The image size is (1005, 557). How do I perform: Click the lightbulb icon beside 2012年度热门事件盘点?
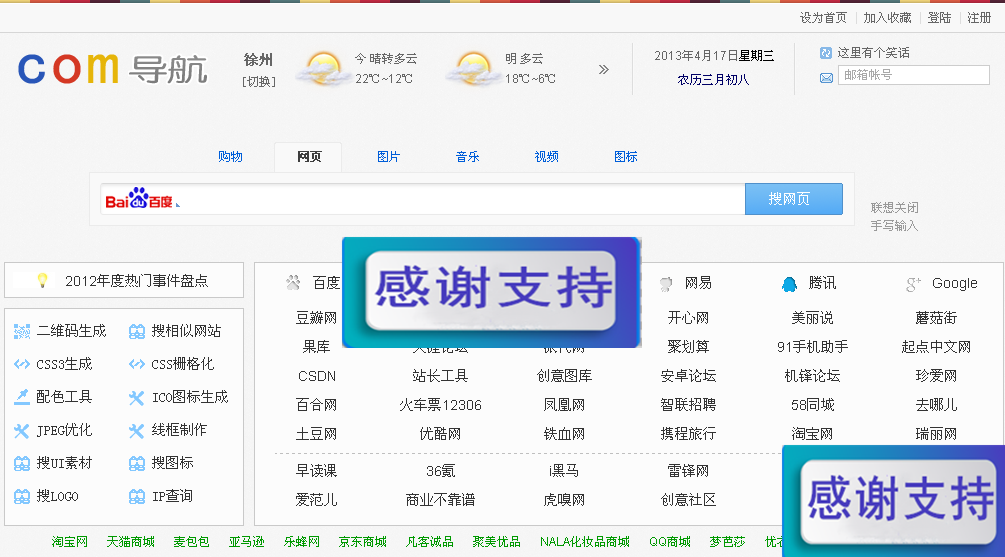pyautogui.click(x=42, y=280)
